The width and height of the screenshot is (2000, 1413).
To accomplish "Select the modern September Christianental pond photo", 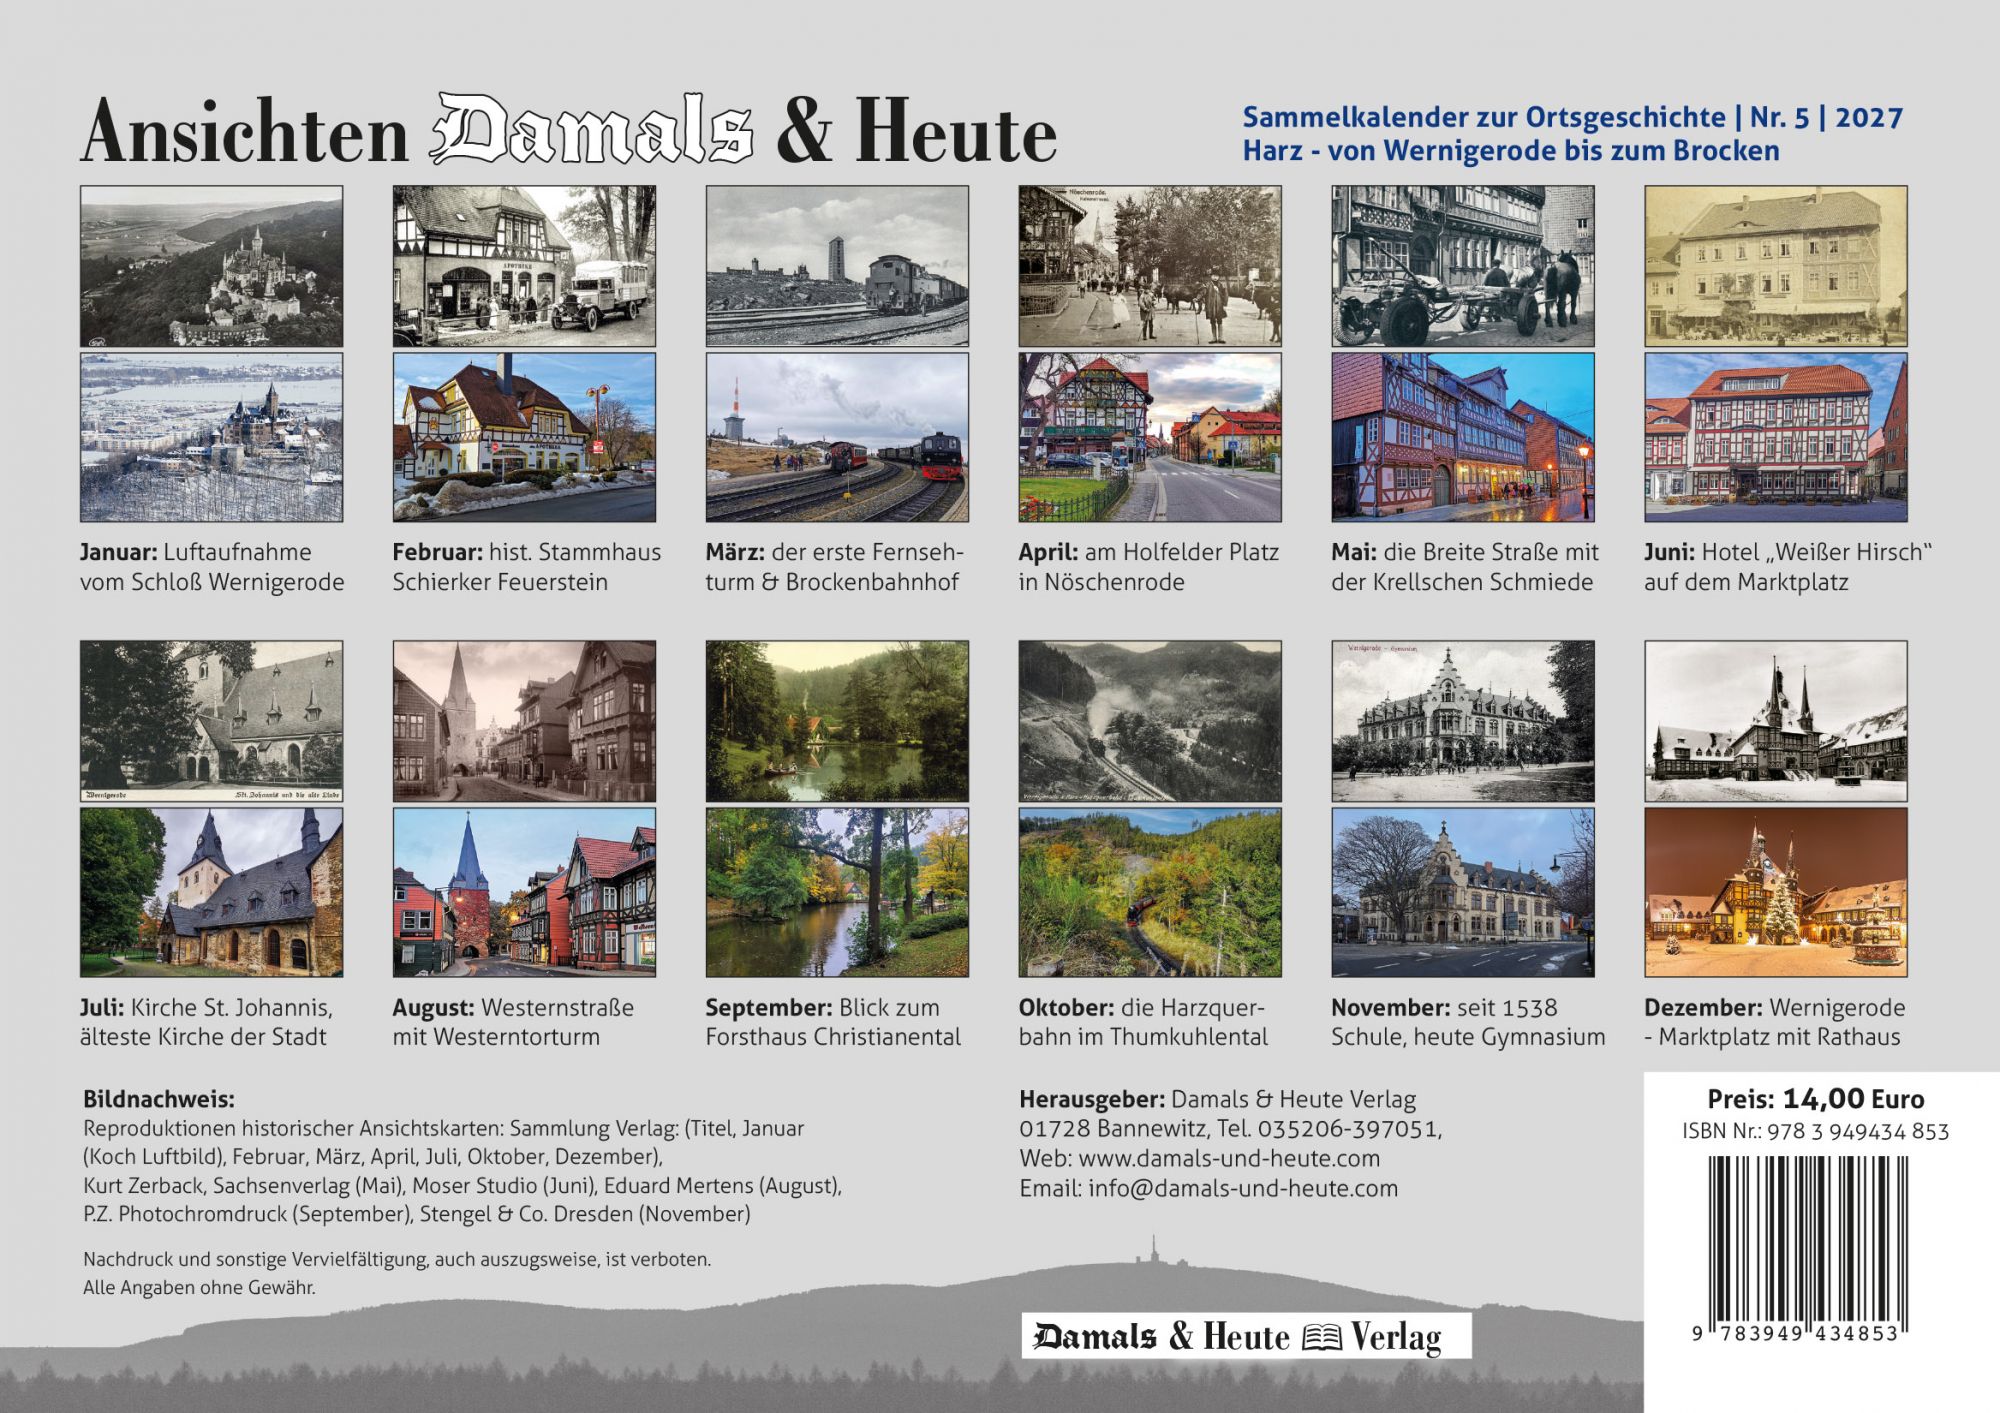I will click(837, 892).
